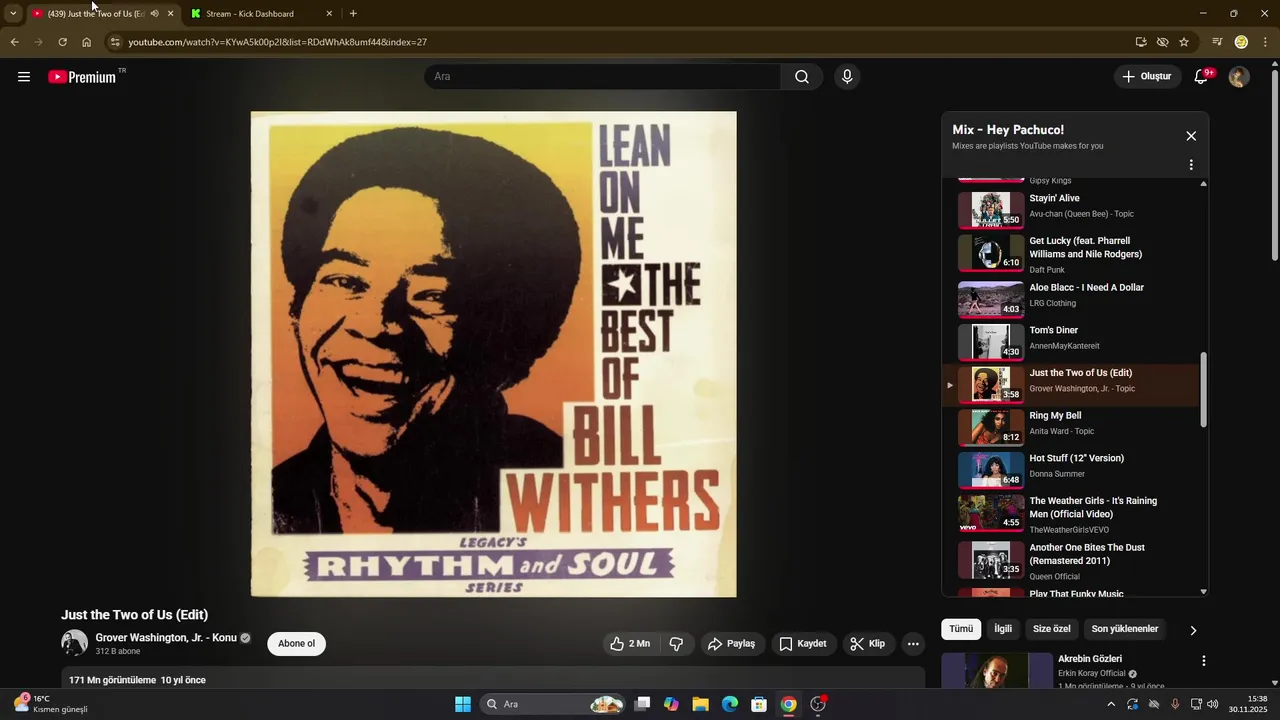Open a new browser tab
The height and width of the screenshot is (720, 1280).
click(353, 13)
